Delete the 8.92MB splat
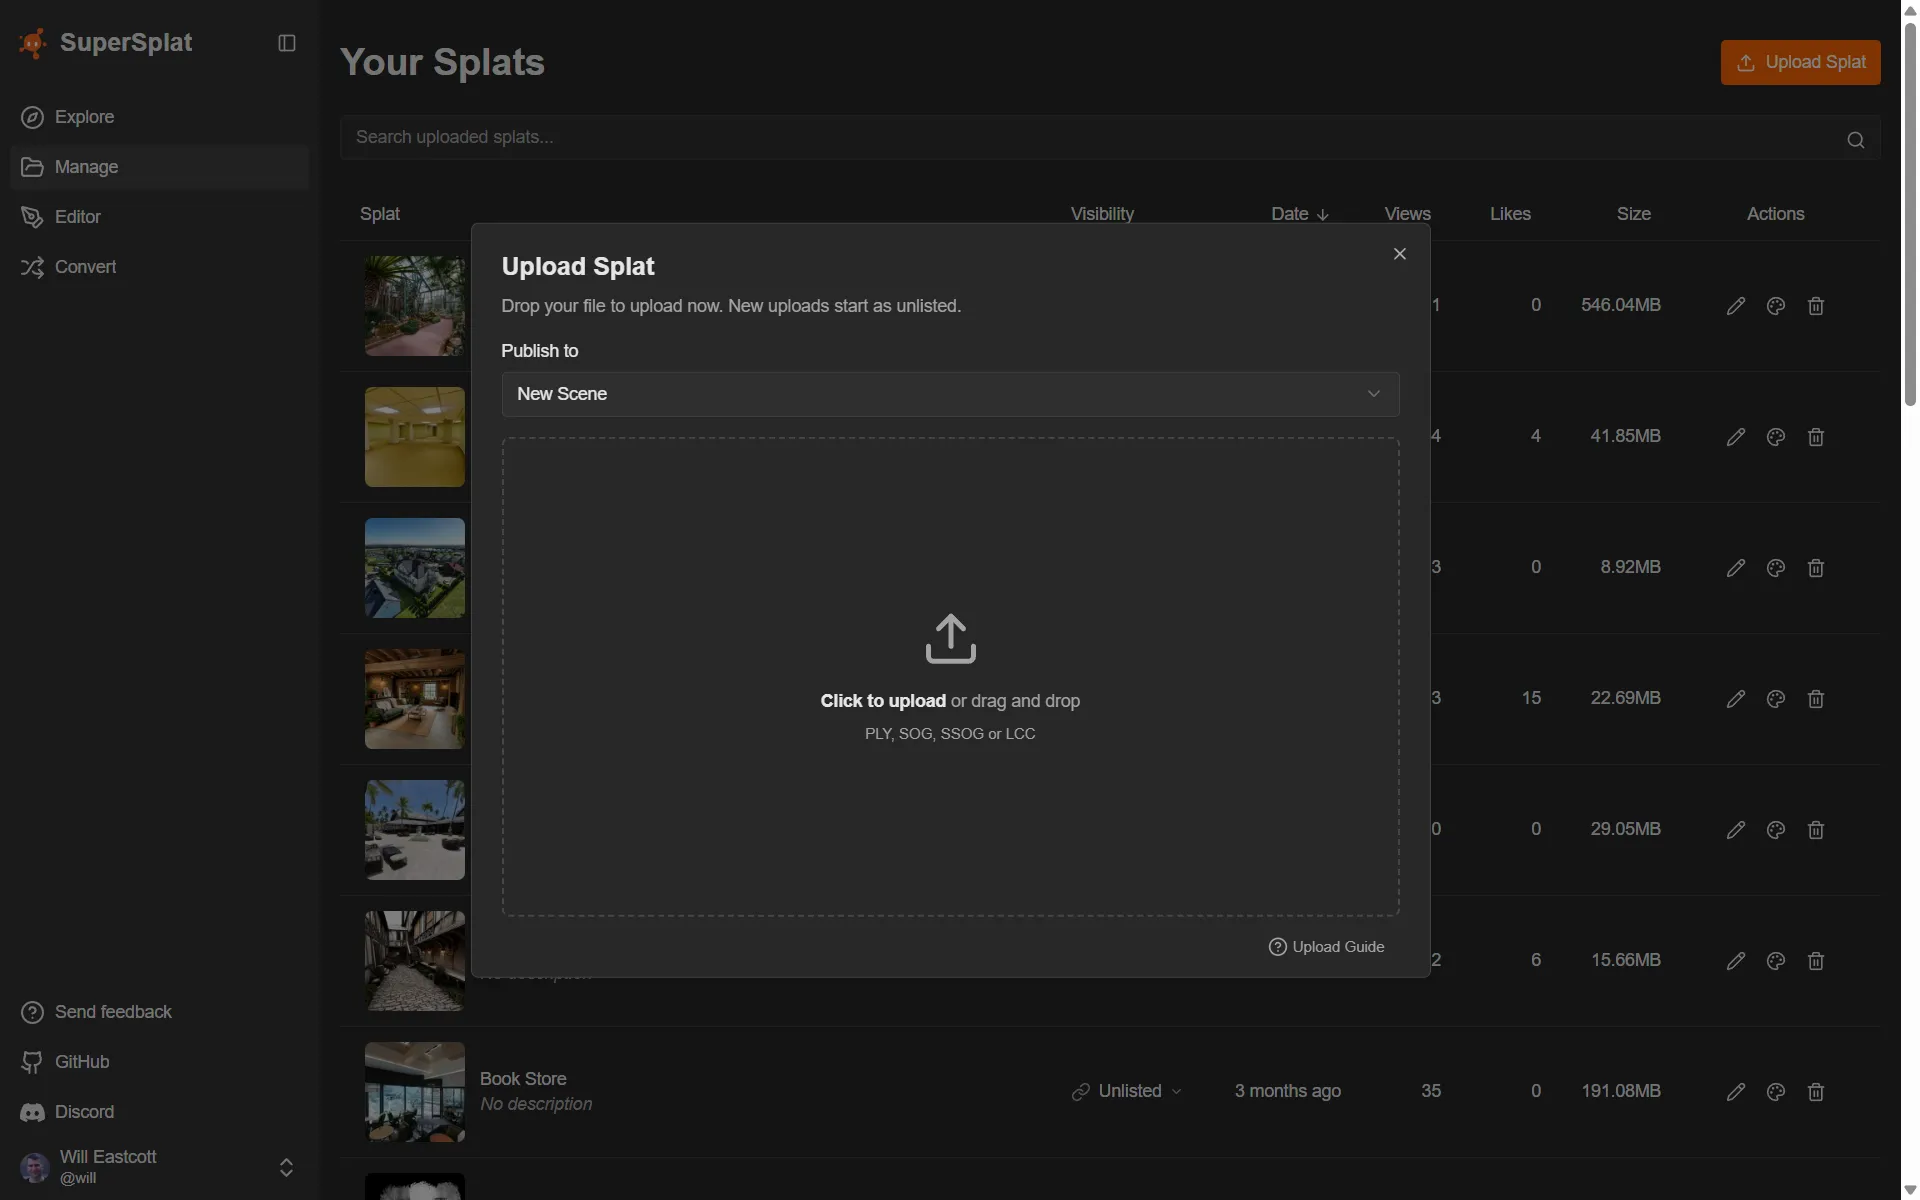The image size is (1920, 1200). tap(1816, 568)
